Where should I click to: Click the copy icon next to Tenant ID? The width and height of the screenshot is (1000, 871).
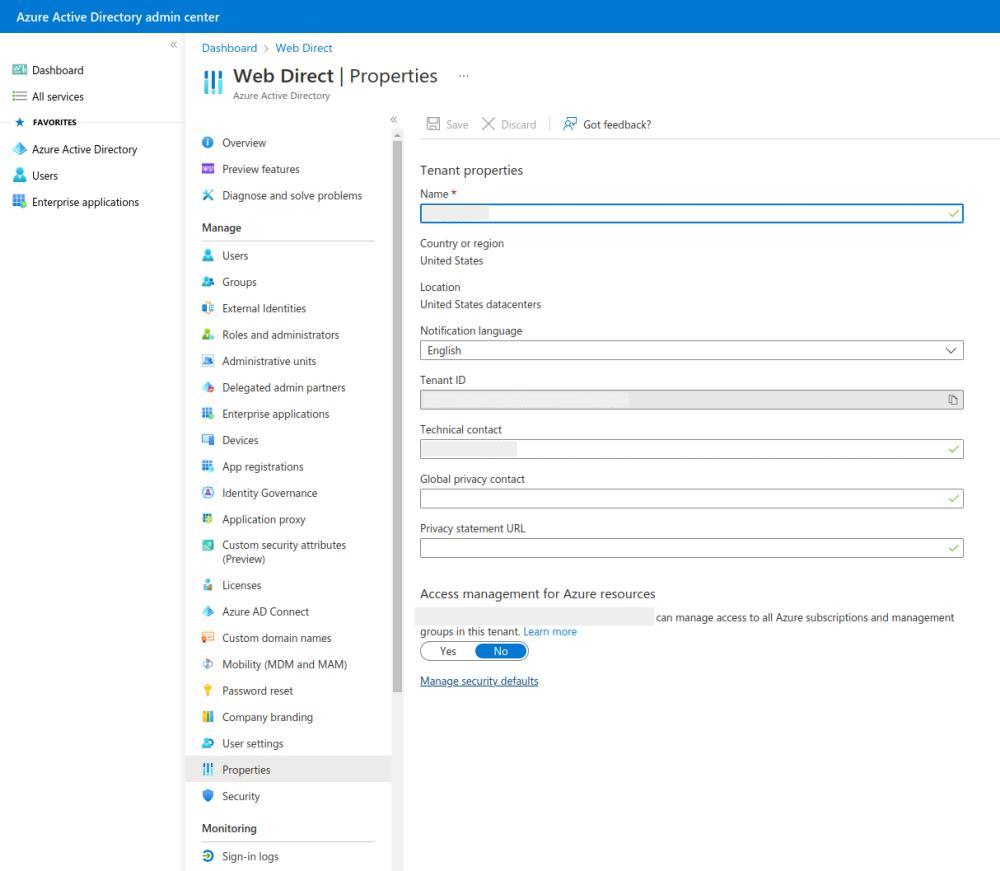953,399
